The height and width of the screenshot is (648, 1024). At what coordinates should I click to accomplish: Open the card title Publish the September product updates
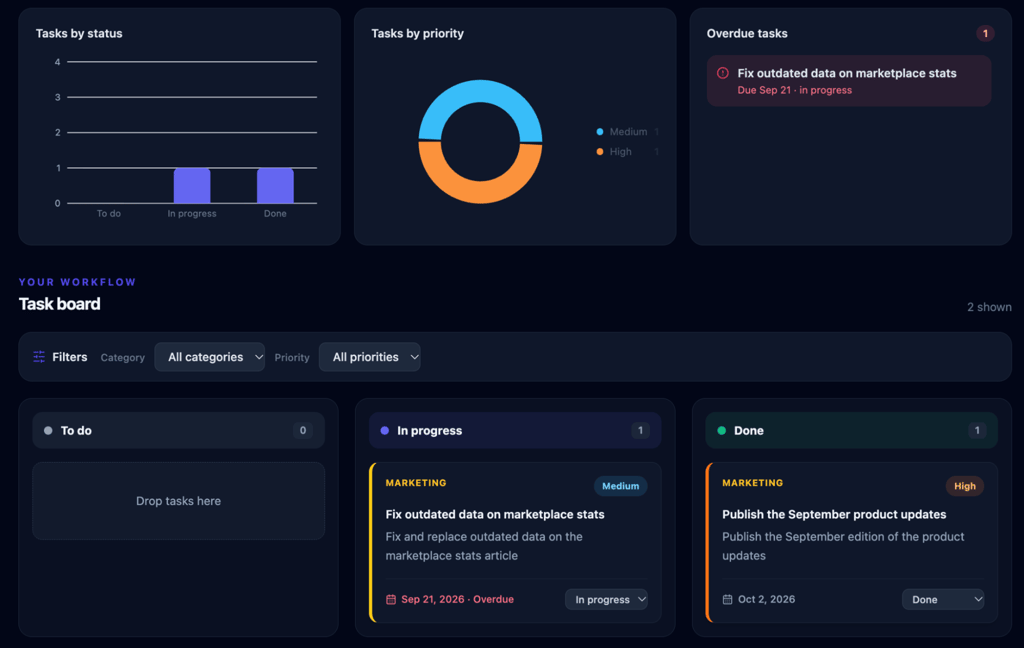point(834,514)
